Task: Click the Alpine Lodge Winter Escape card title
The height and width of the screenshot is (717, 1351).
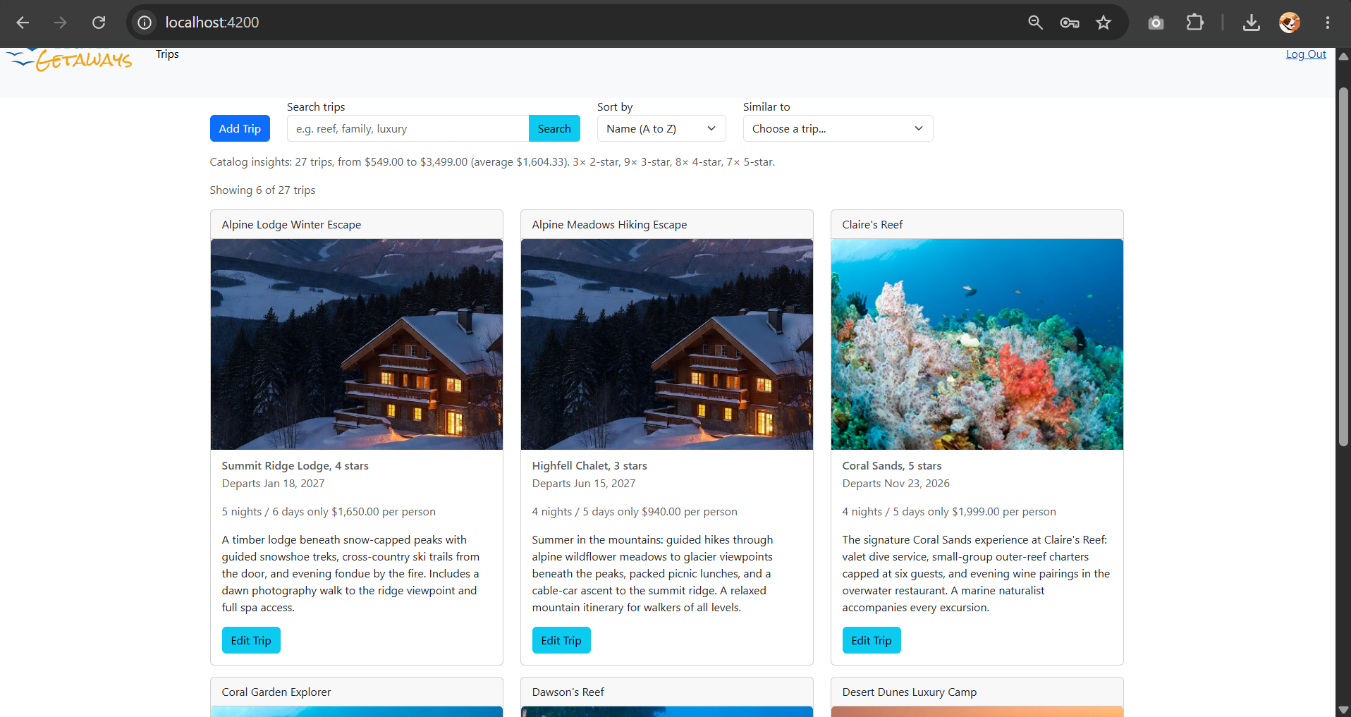Action: point(291,225)
